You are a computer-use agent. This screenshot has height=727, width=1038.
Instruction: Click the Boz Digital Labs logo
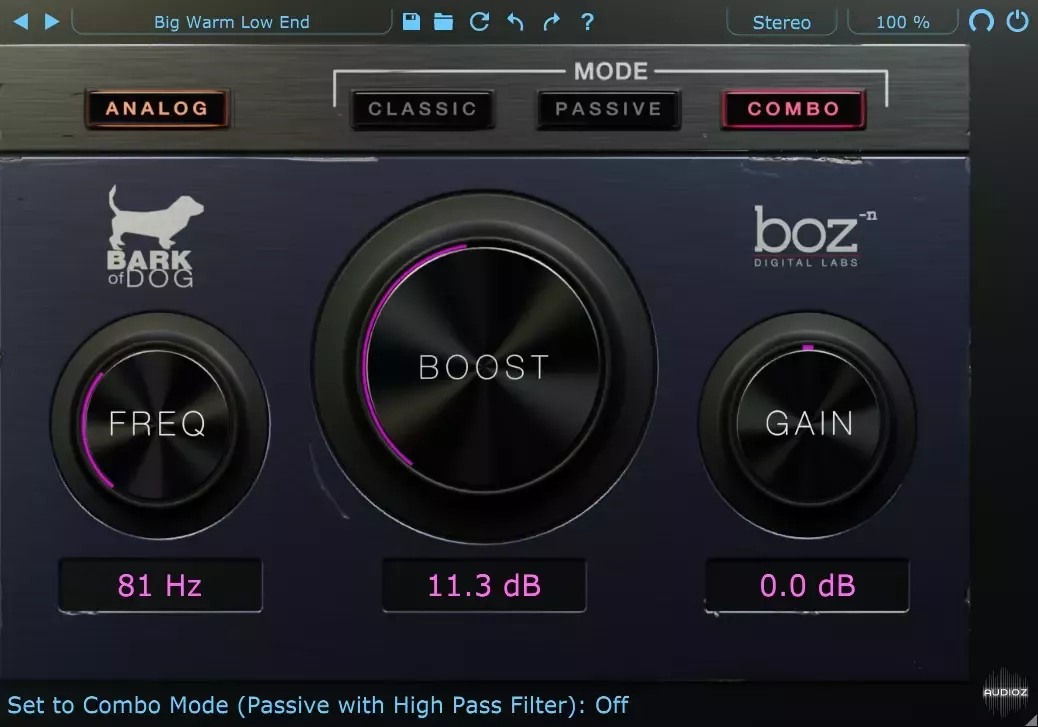[814, 236]
